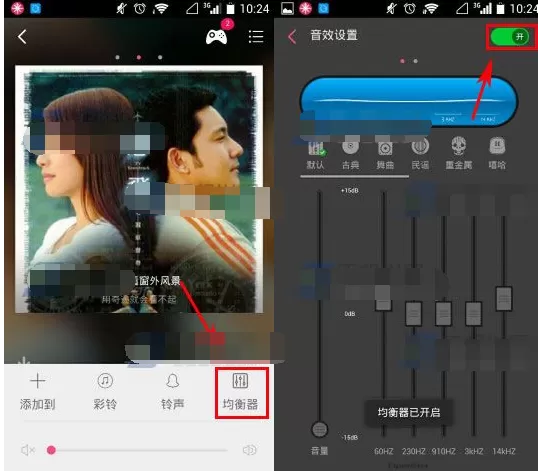The width and height of the screenshot is (538, 471).
Task: Tap the lyric line 用奇迹就会看不起
Action: point(139,299)
